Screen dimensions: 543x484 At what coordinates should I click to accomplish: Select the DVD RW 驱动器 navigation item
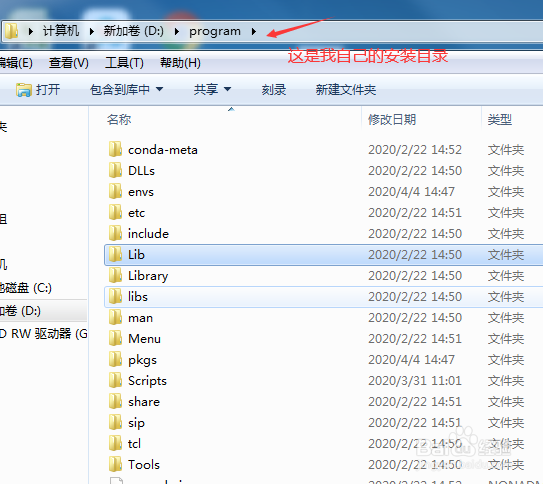coord(43,334)
